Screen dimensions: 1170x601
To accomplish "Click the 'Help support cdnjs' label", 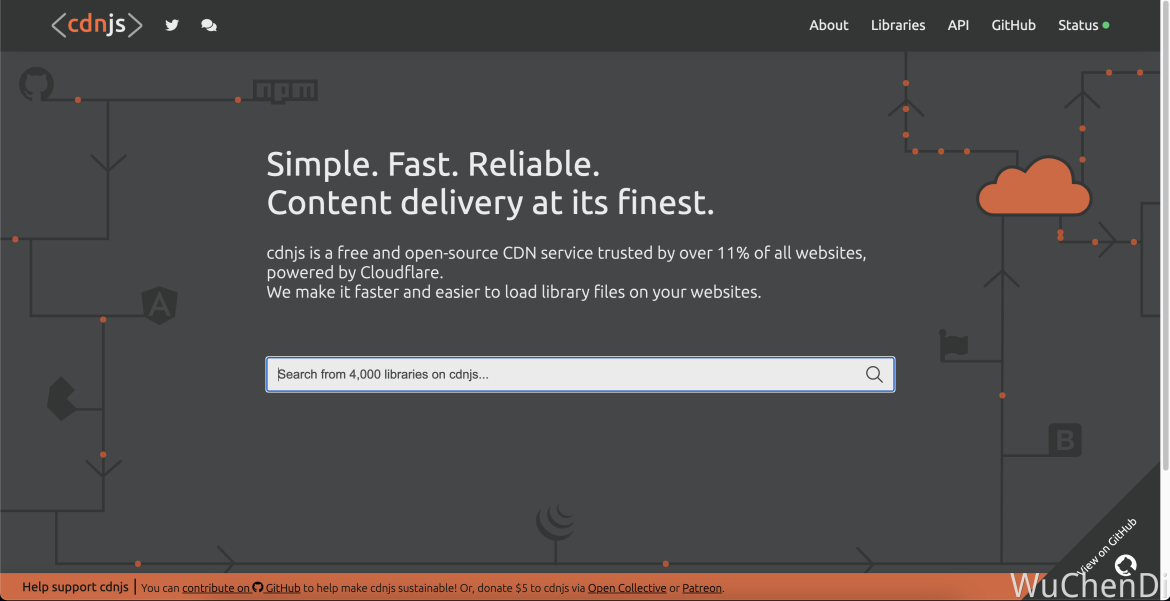I will [x=75, y=587].
